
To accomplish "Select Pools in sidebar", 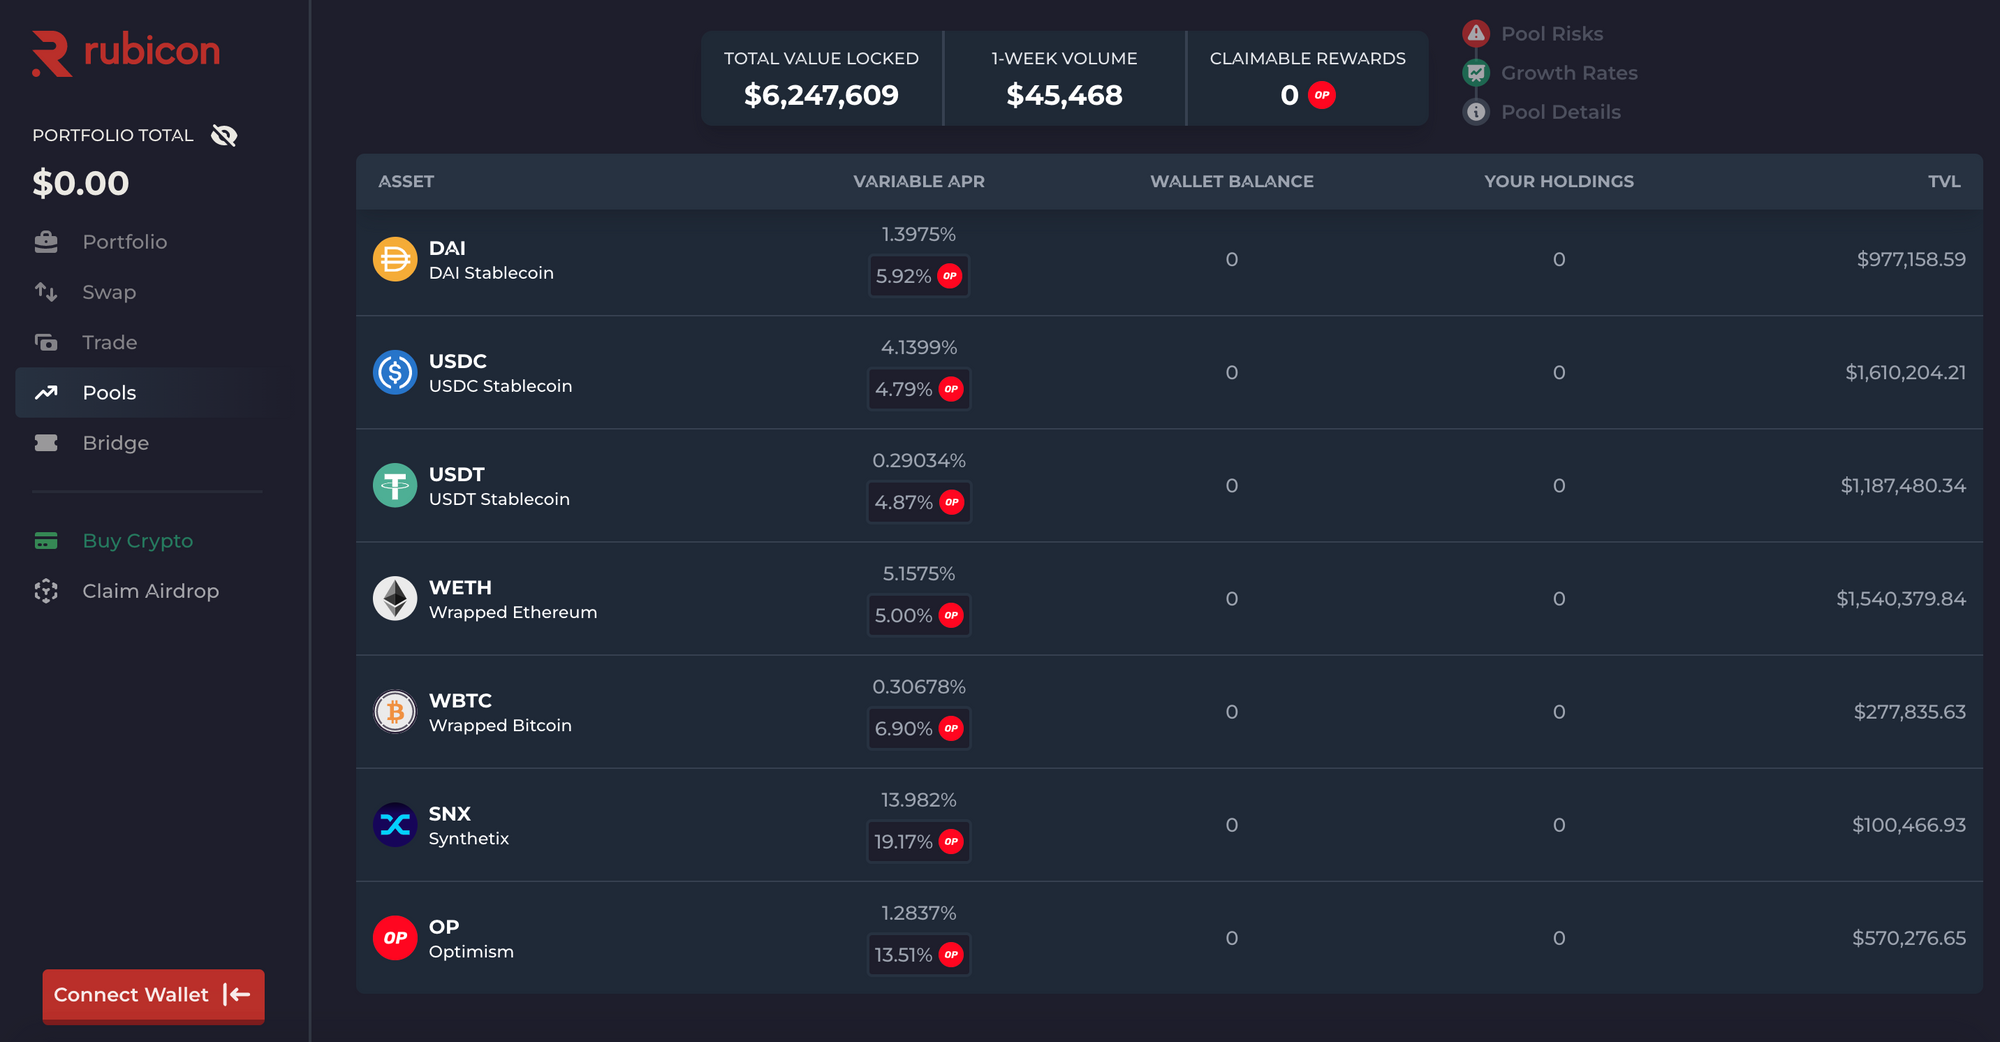I will tap(141, 392).
